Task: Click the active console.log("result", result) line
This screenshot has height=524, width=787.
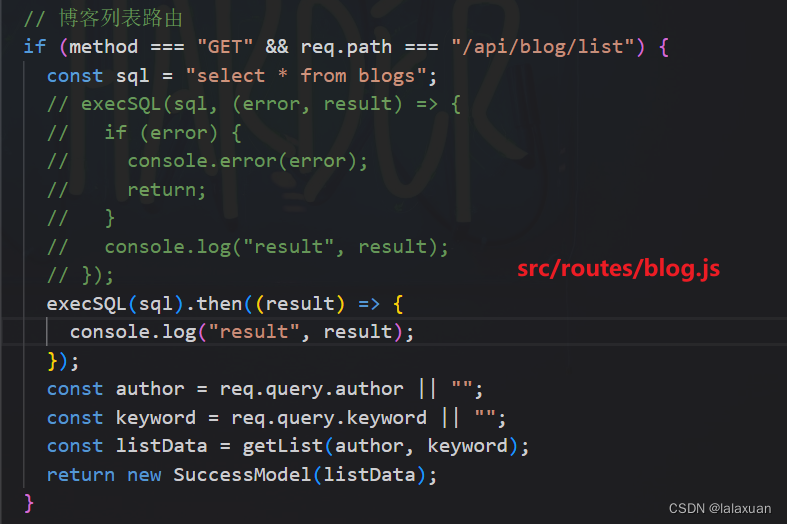Action: point(242,332)
